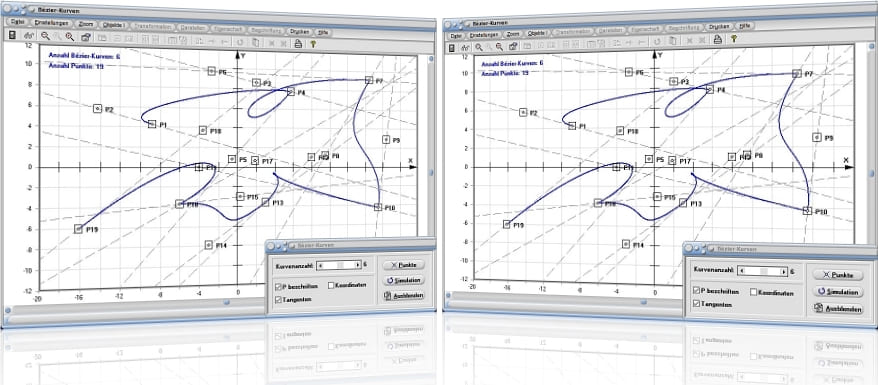Select control point P9 in the right graph
The width and height of the screenshot is (878, 385).
point(816,137)
